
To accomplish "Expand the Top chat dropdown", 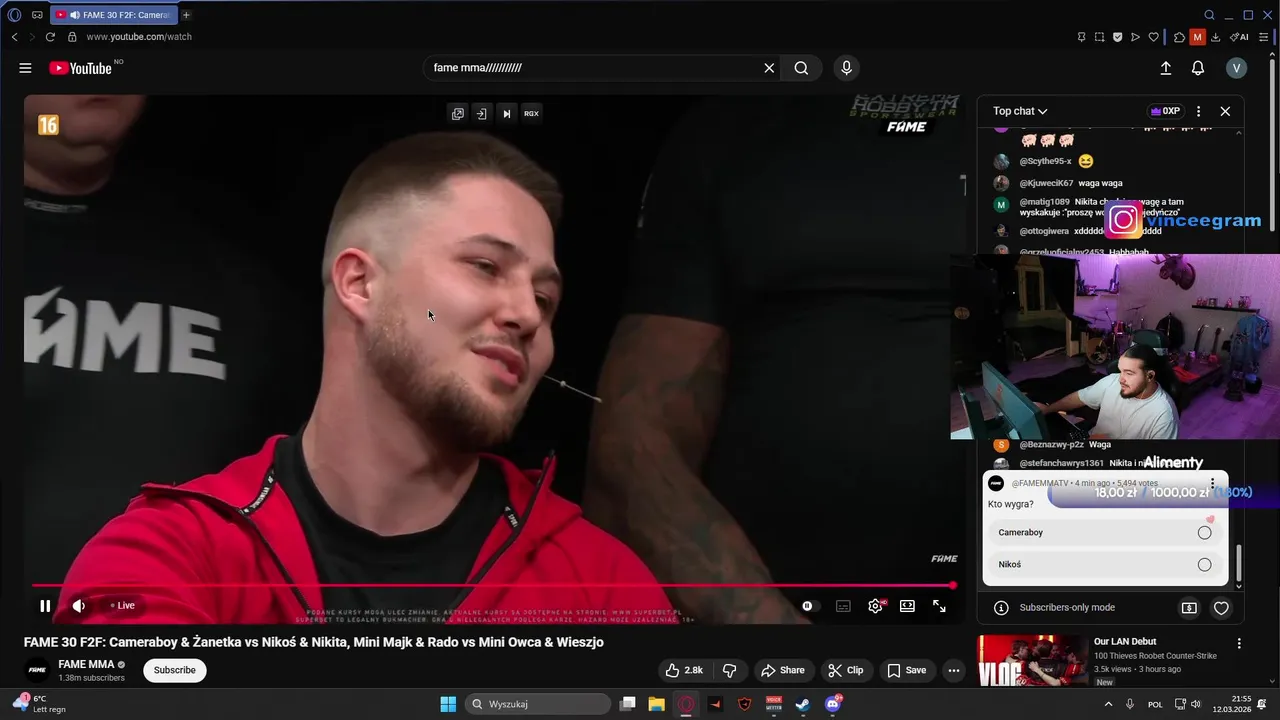I will click(1020, 111).
